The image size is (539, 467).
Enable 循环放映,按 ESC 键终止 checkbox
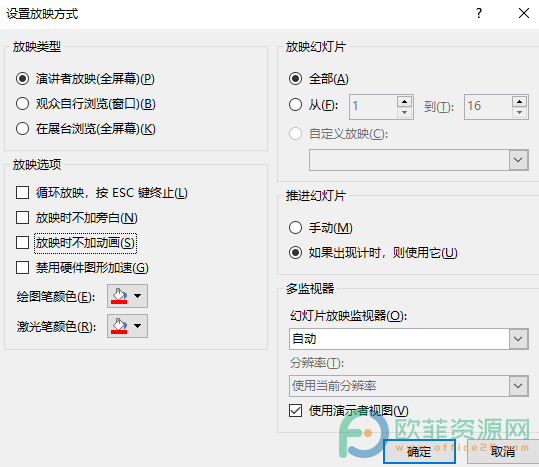[22, 192]
